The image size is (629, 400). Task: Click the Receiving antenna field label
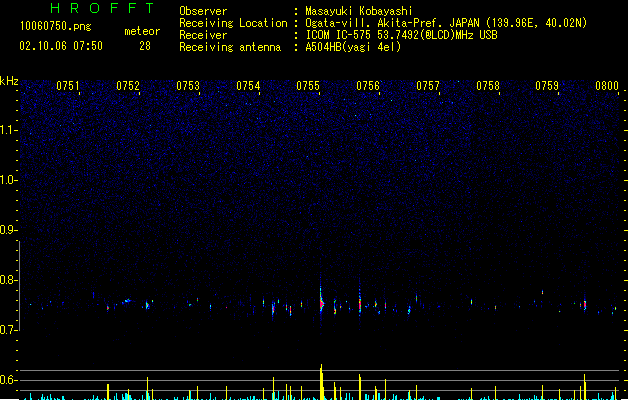click(x=230, y=47)
